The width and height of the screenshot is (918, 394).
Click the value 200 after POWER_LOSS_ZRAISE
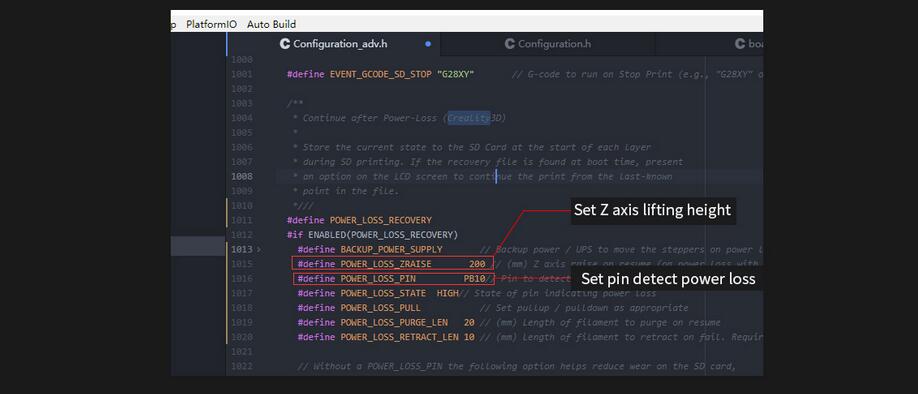[x=477, y=264]
